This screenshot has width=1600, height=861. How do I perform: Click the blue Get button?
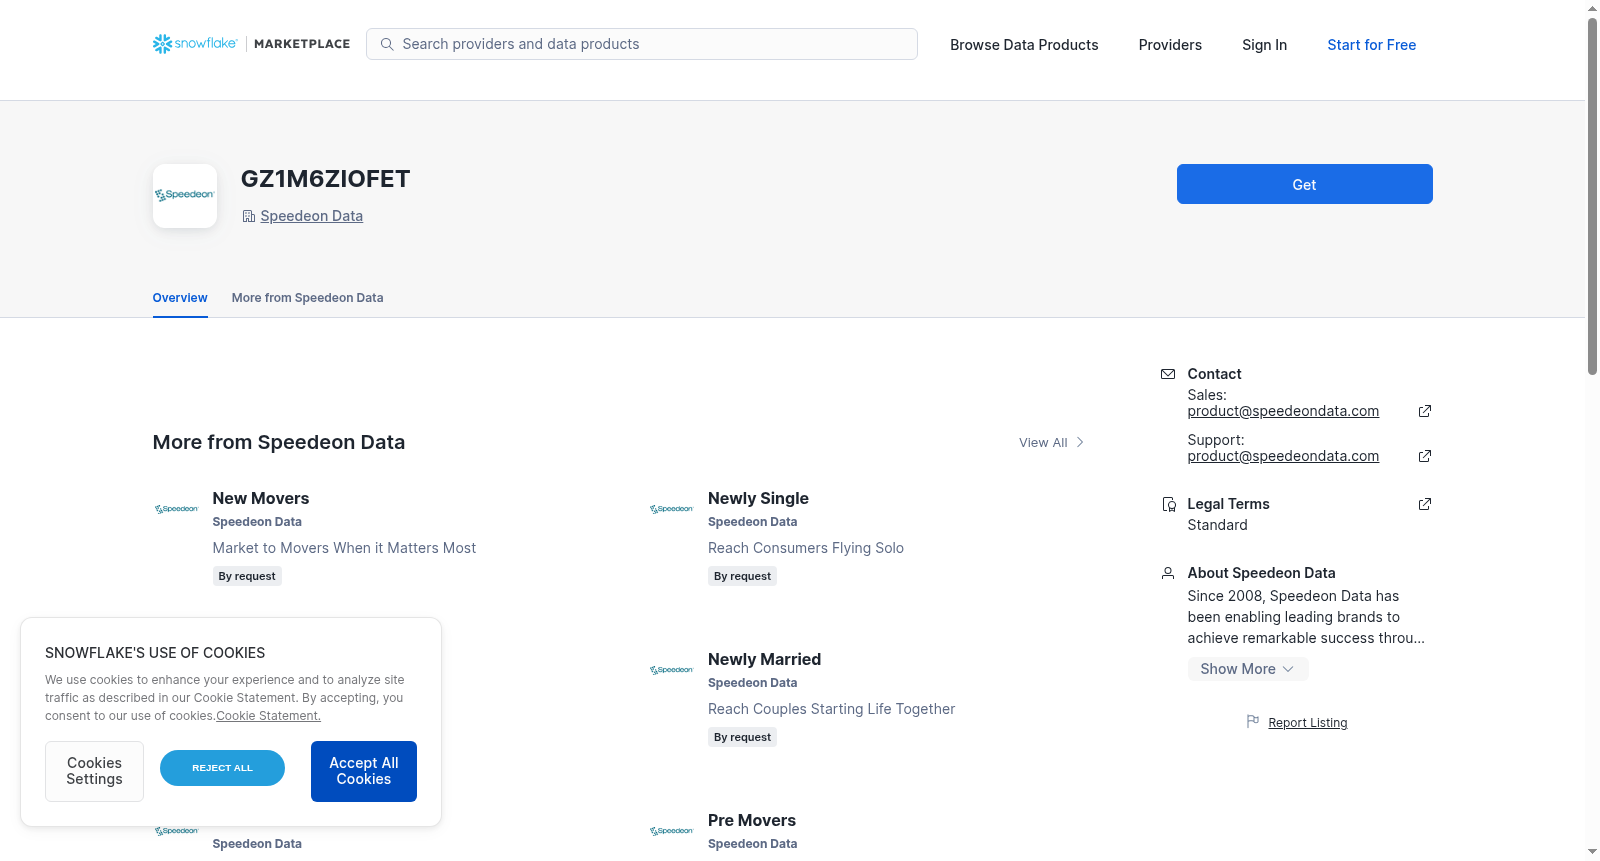click(1304, 184)
